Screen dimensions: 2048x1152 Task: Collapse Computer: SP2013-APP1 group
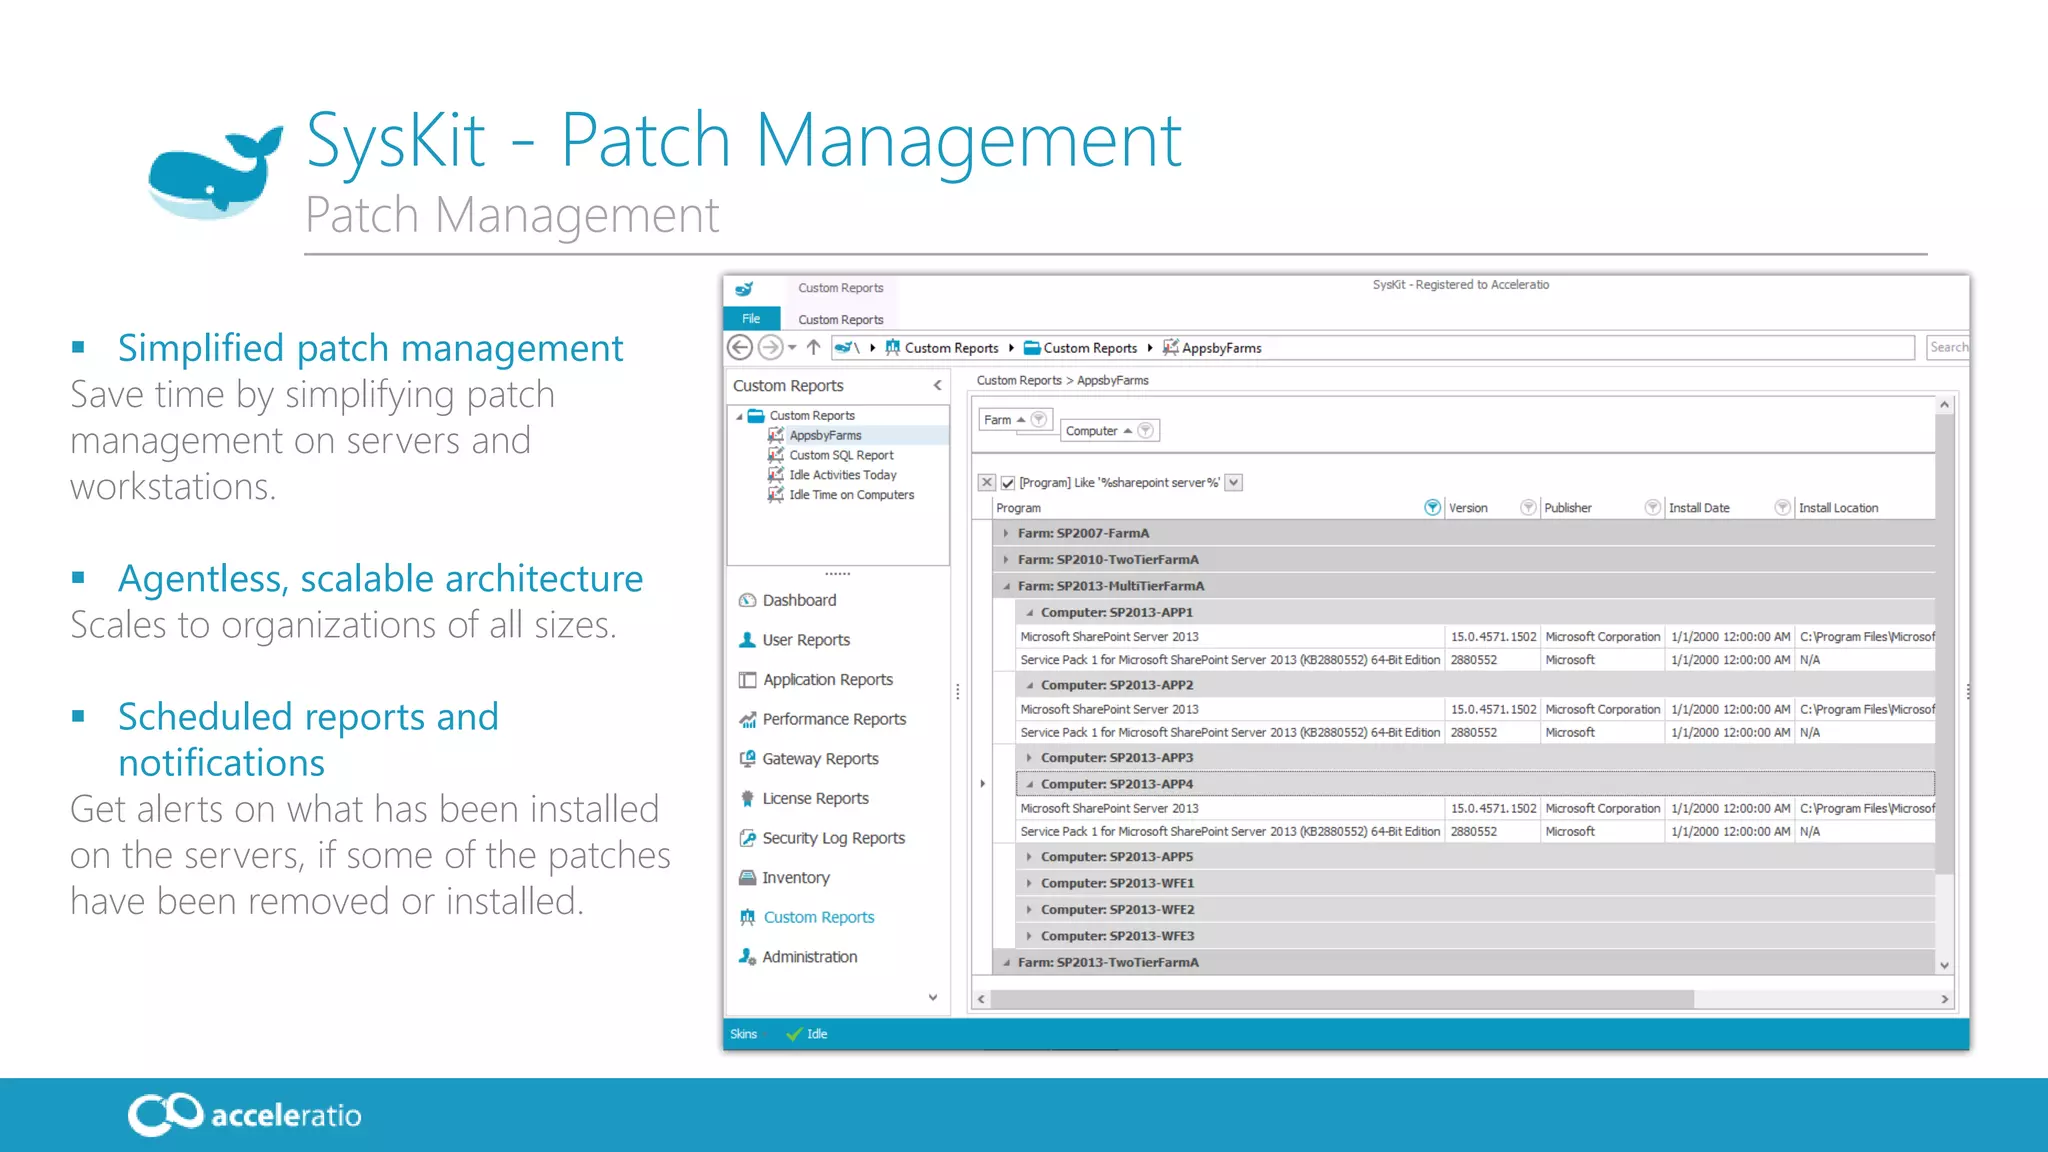(1029, 612)
